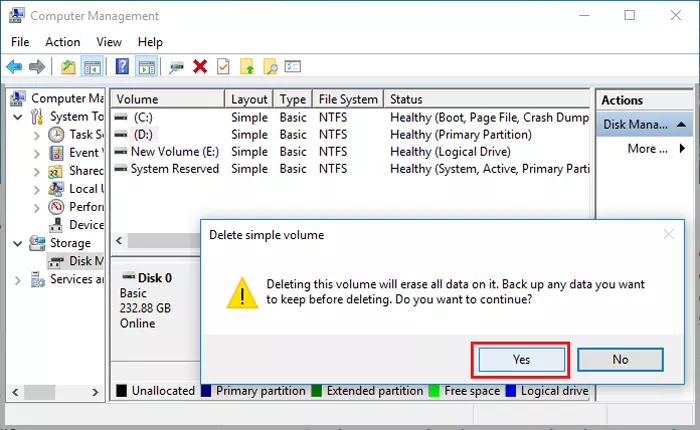Click the Up one level folder icon
Image resolution: width=700 pixels, height=430 pixels.
pos(68,67)
